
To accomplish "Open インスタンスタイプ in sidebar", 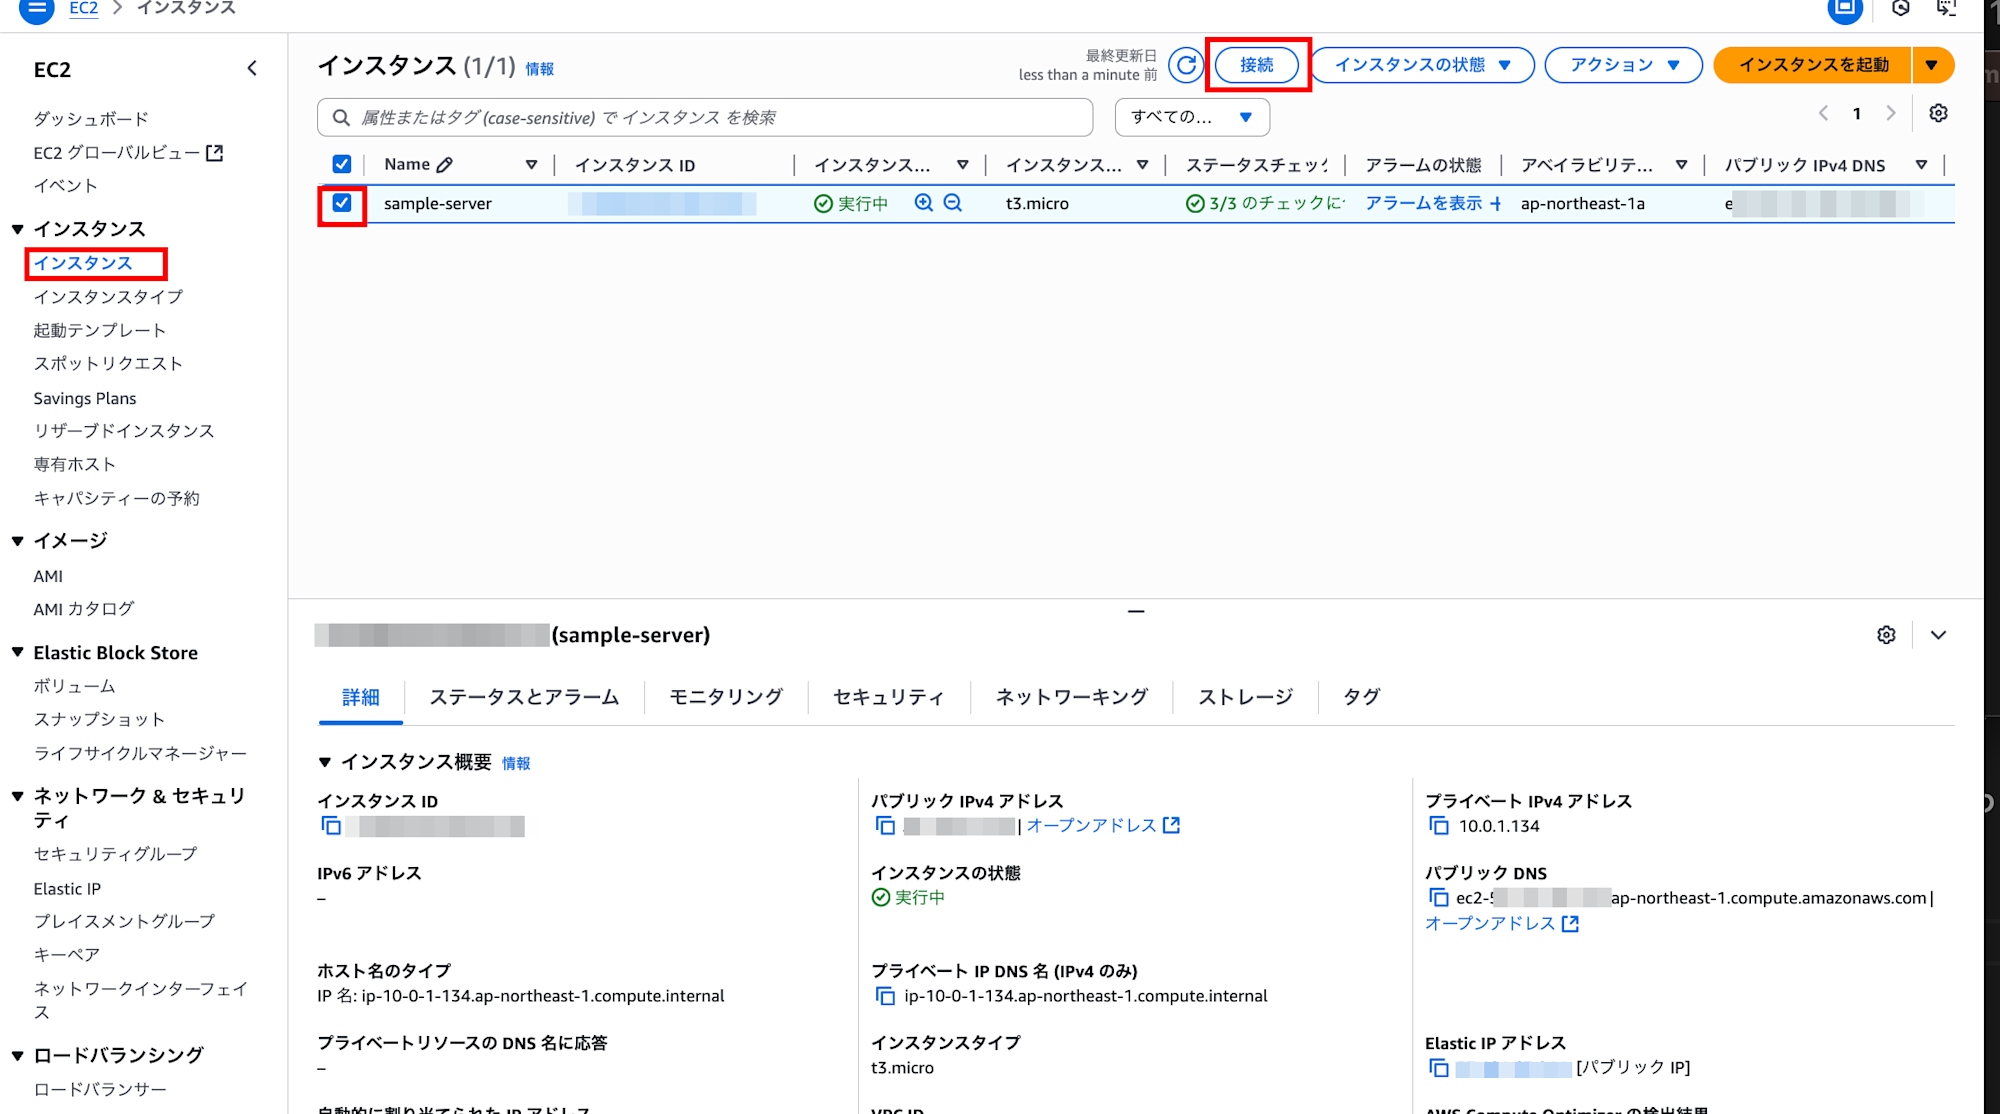I will [x=108, y=297].
